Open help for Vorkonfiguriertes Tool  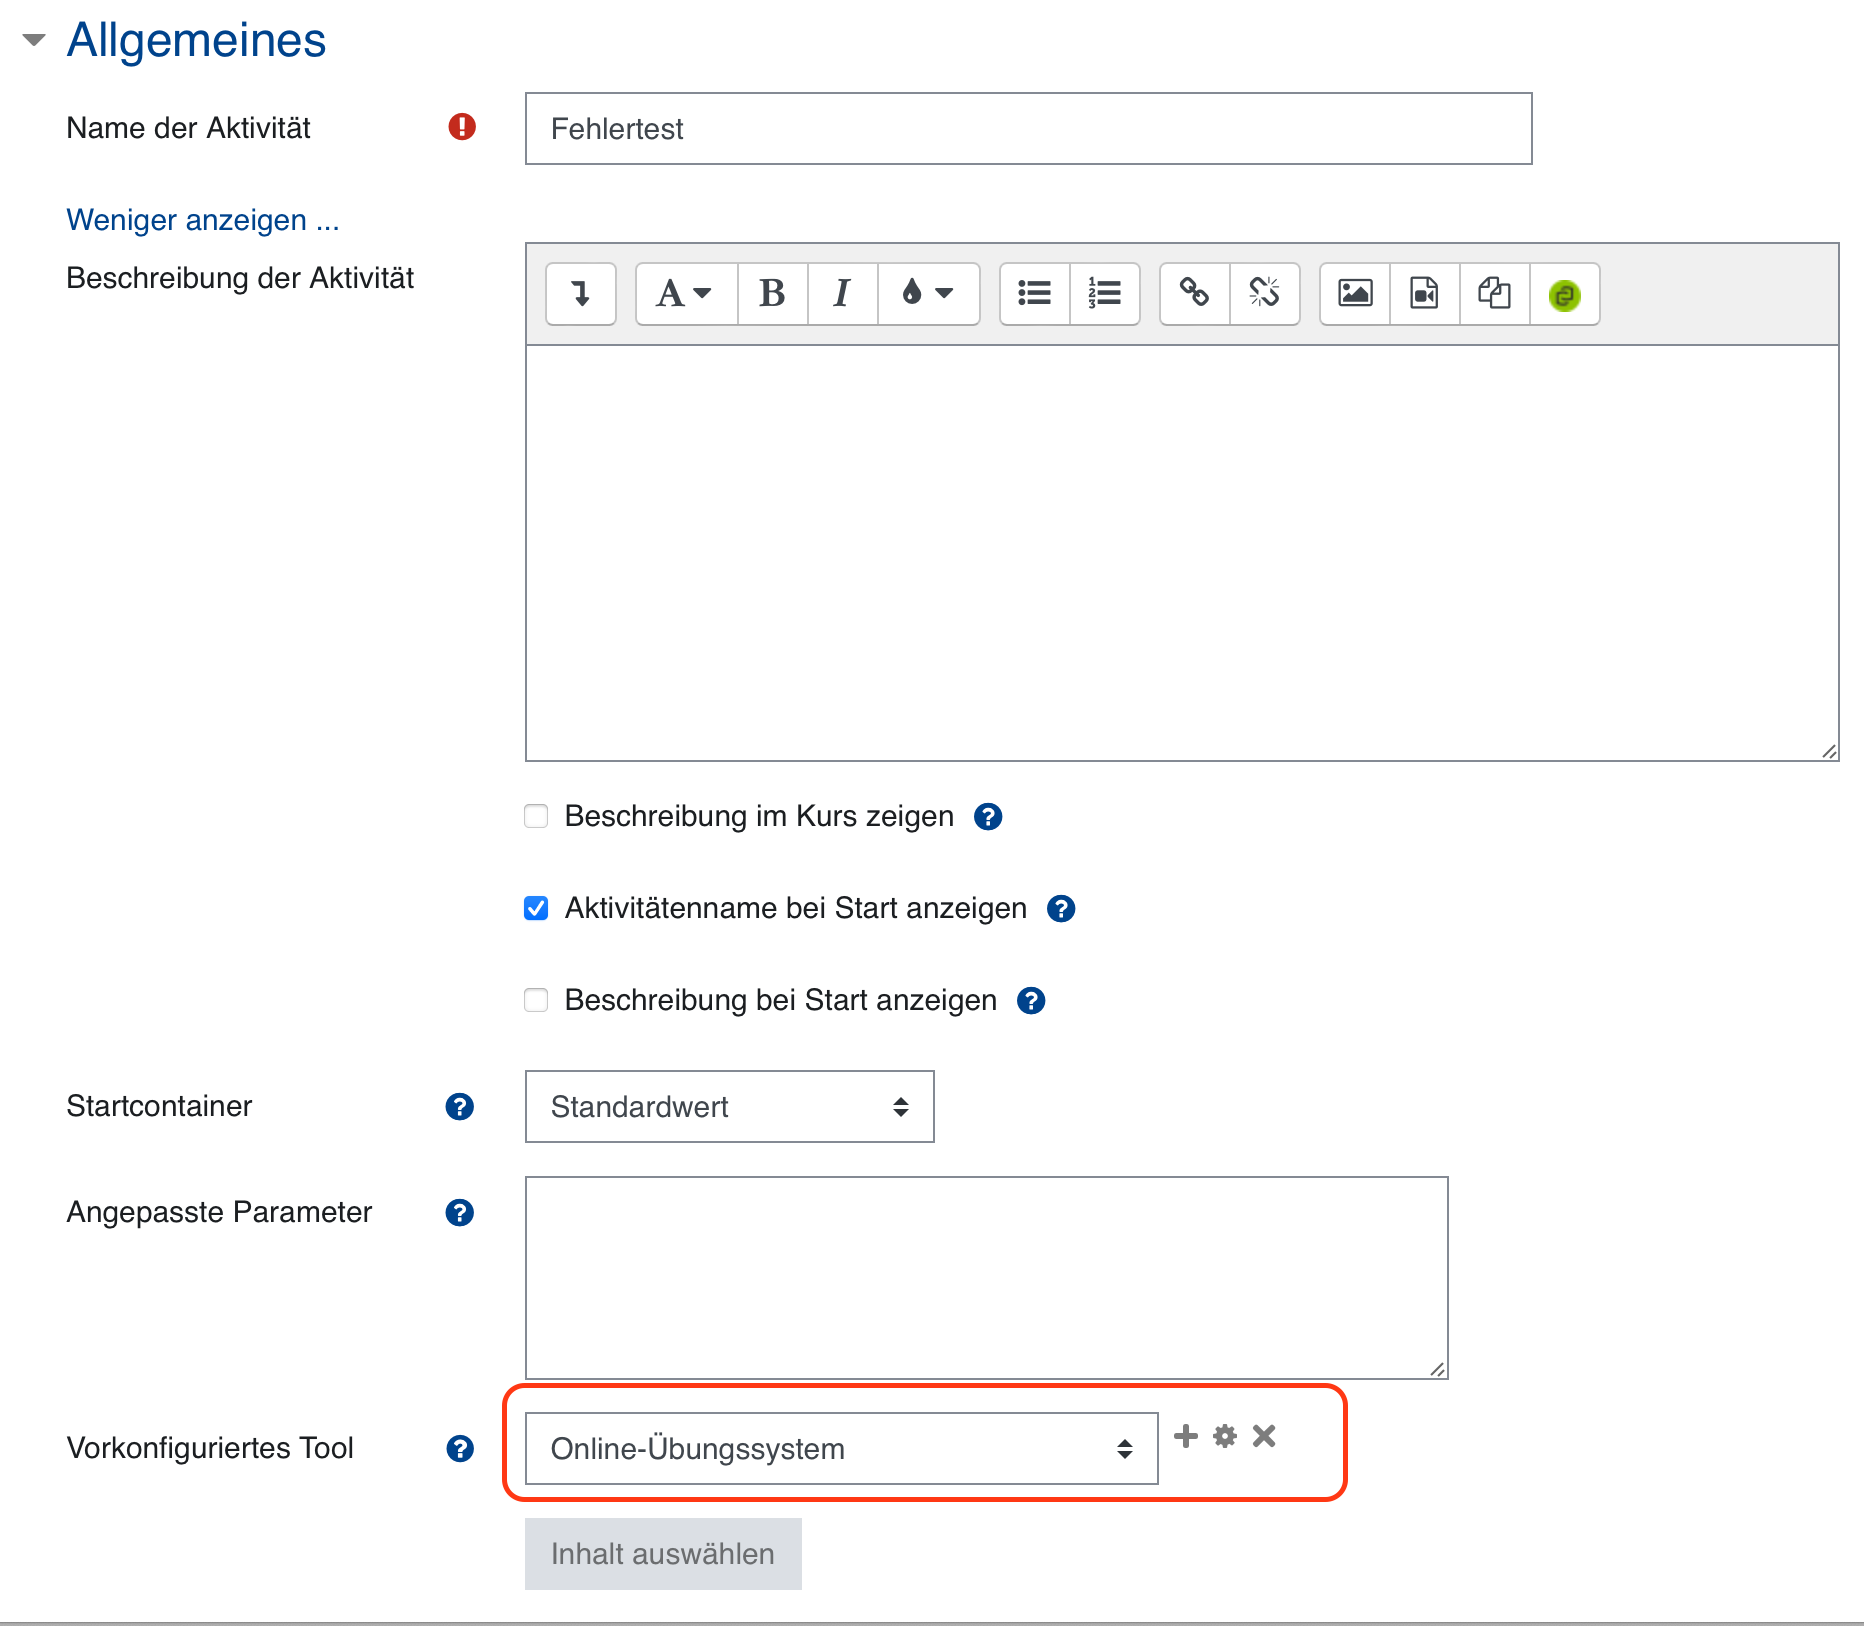tap(459, 1449)
